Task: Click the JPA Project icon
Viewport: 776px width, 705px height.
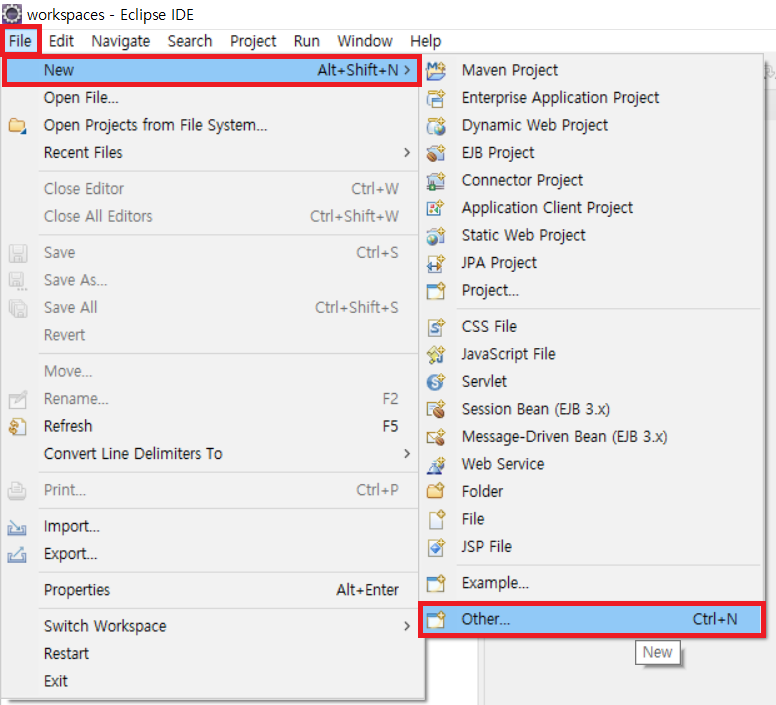Action: 436,263
